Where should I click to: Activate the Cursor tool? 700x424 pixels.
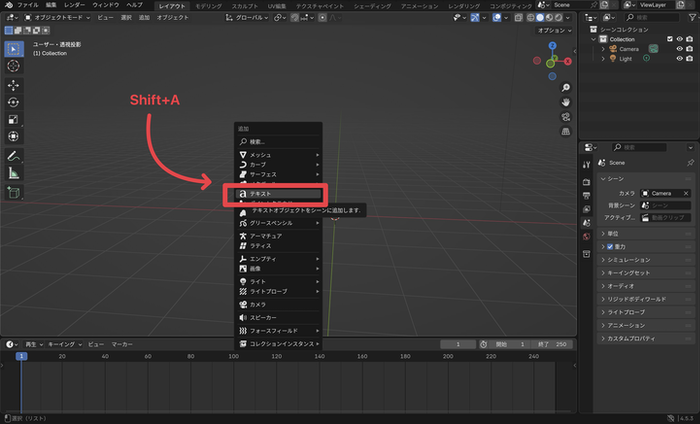(14, 65)
